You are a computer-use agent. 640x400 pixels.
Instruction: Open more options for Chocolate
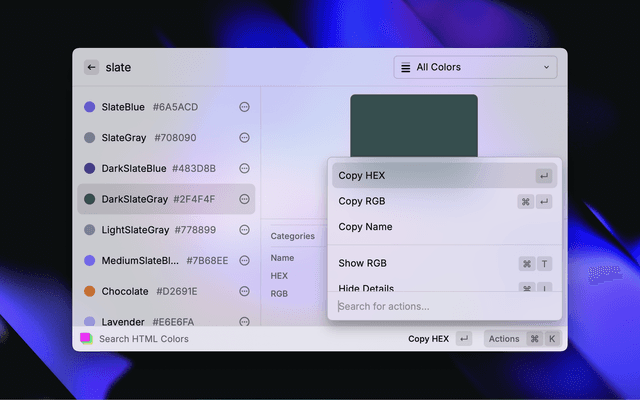(244, 292)
